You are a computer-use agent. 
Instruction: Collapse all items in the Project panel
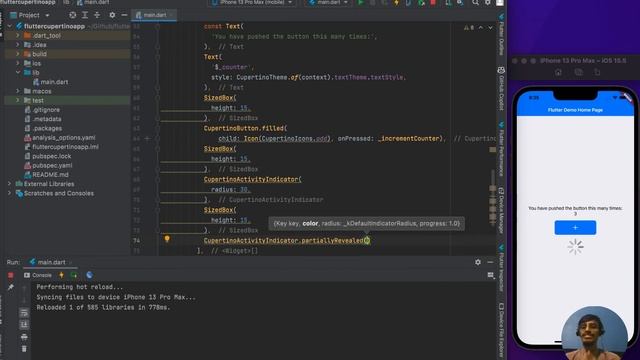point(97,15)
